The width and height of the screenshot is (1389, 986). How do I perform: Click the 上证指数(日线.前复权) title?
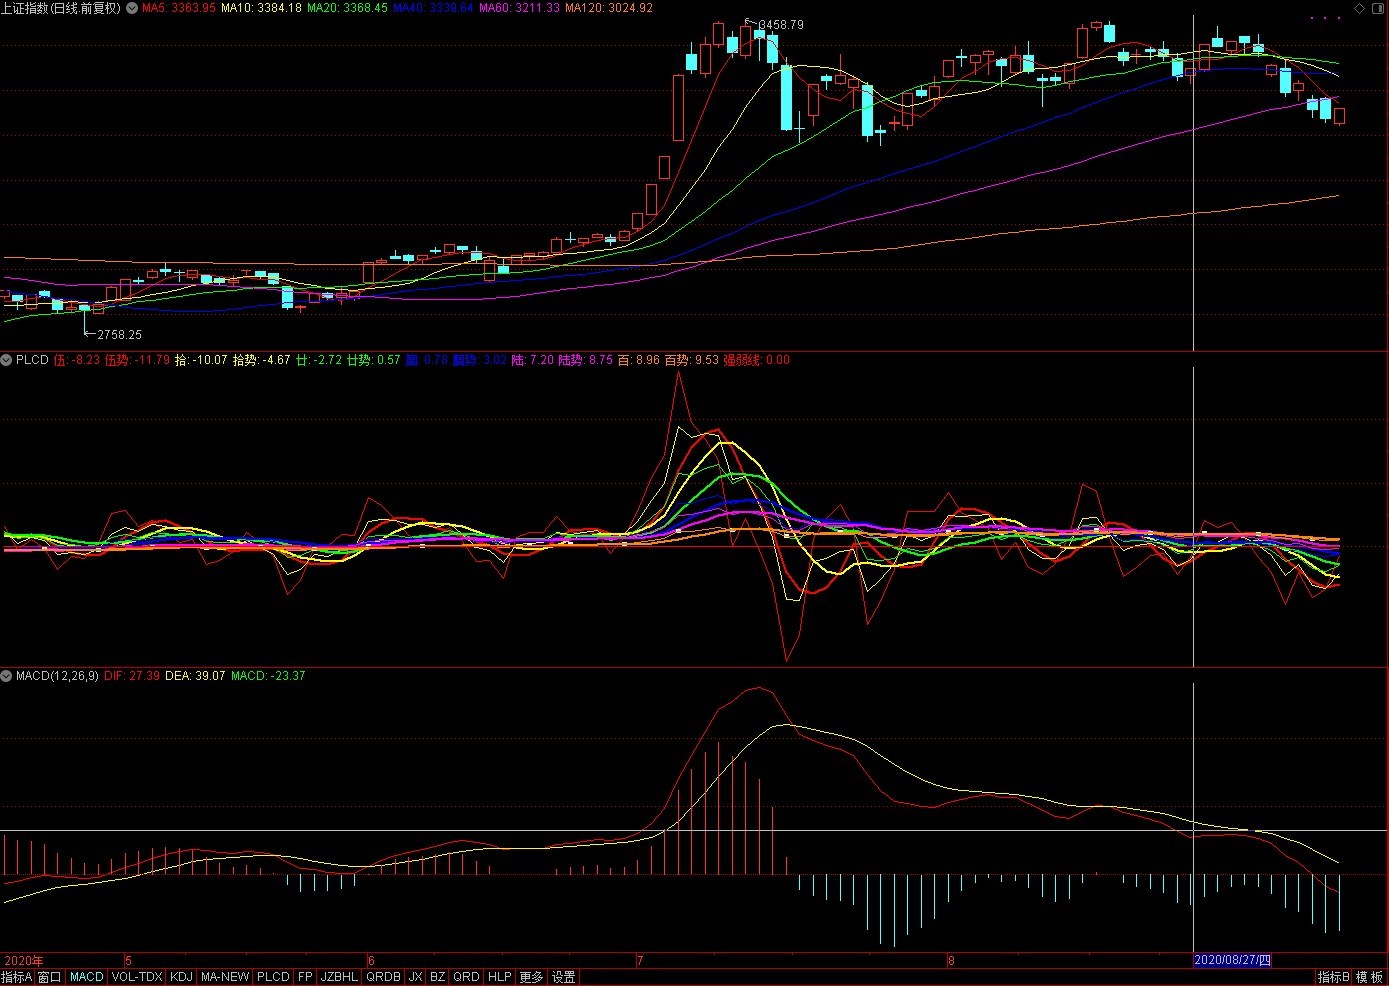[61, 8]
